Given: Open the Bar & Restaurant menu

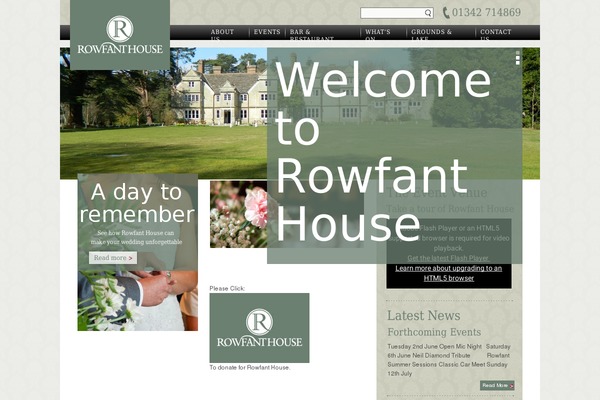Looking at the screenshot, I should [311, 34].
